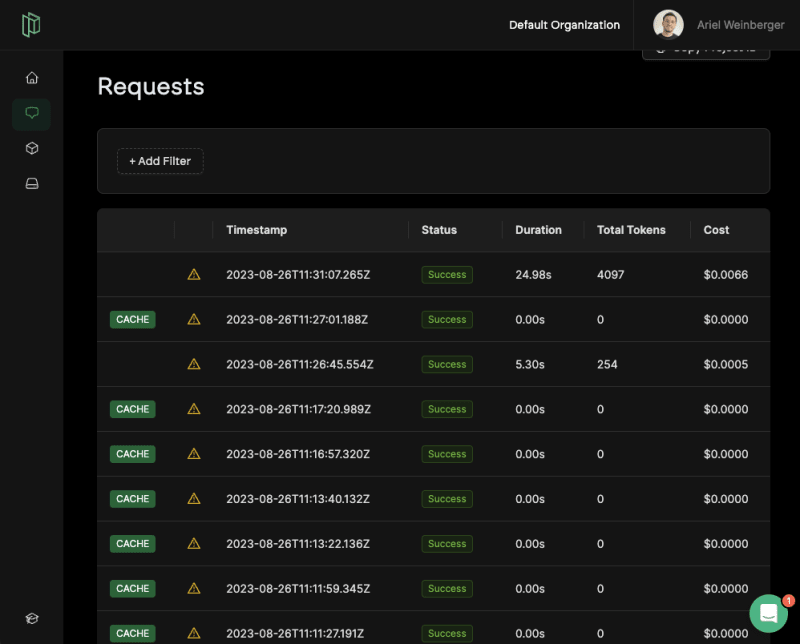Screen dimensions: 800x644
Task: Click CACHE badge on the 11:11:27.191Z row
Action: 133,633
